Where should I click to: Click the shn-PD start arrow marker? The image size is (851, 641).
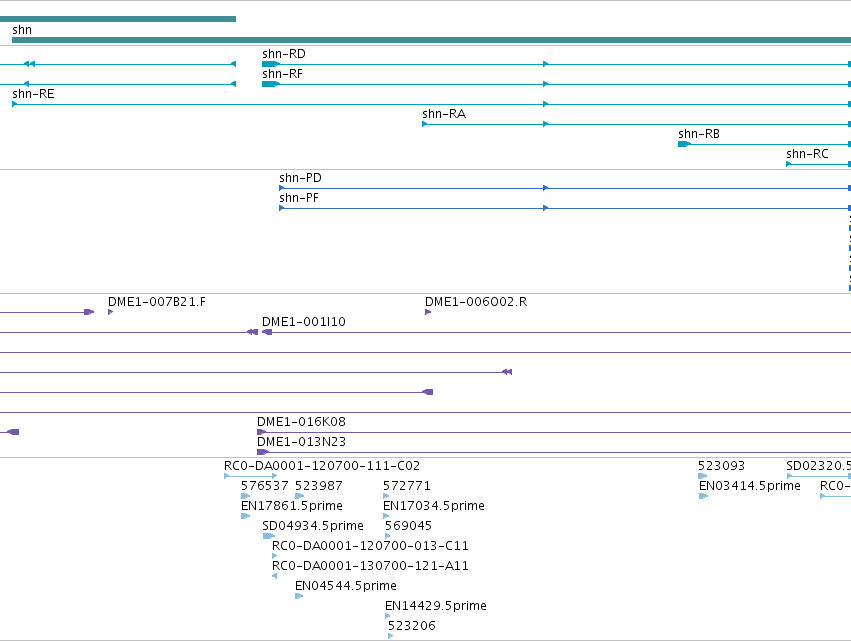pos(282,188)
